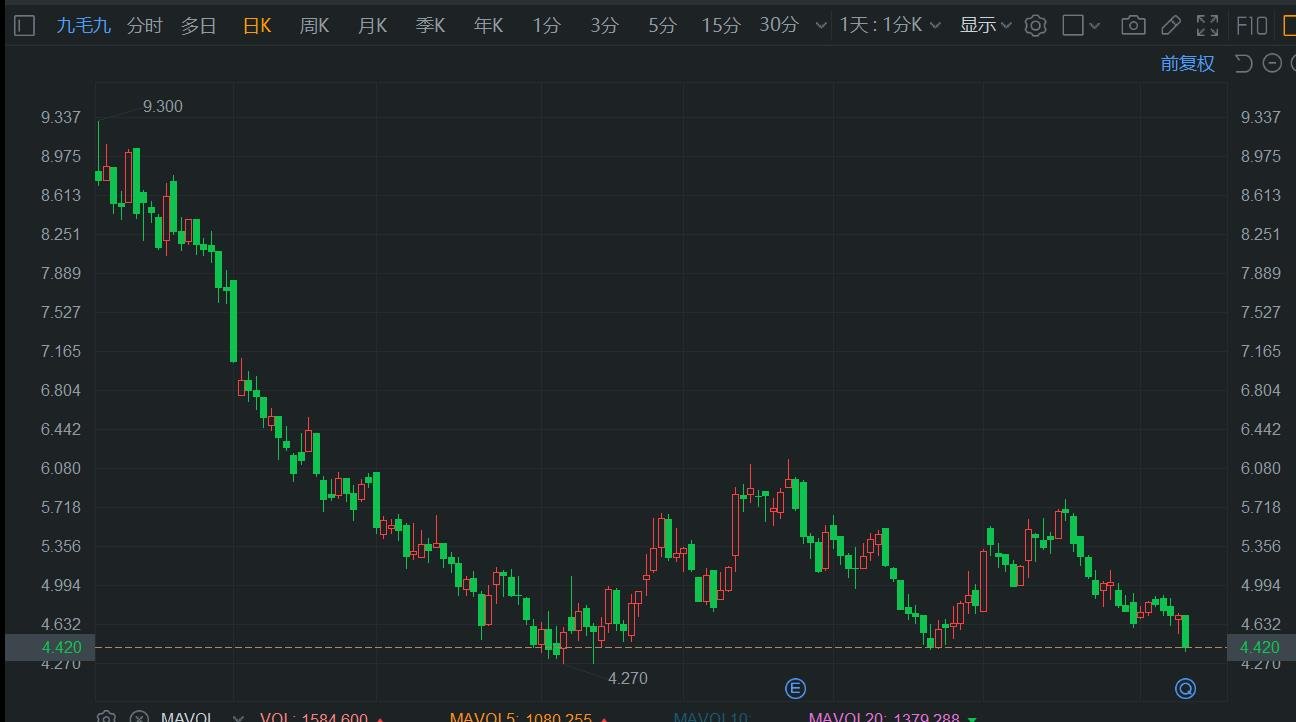Open the 显示 display dropdown
The width and height of the screenshot is (1296, 722).
985,25
